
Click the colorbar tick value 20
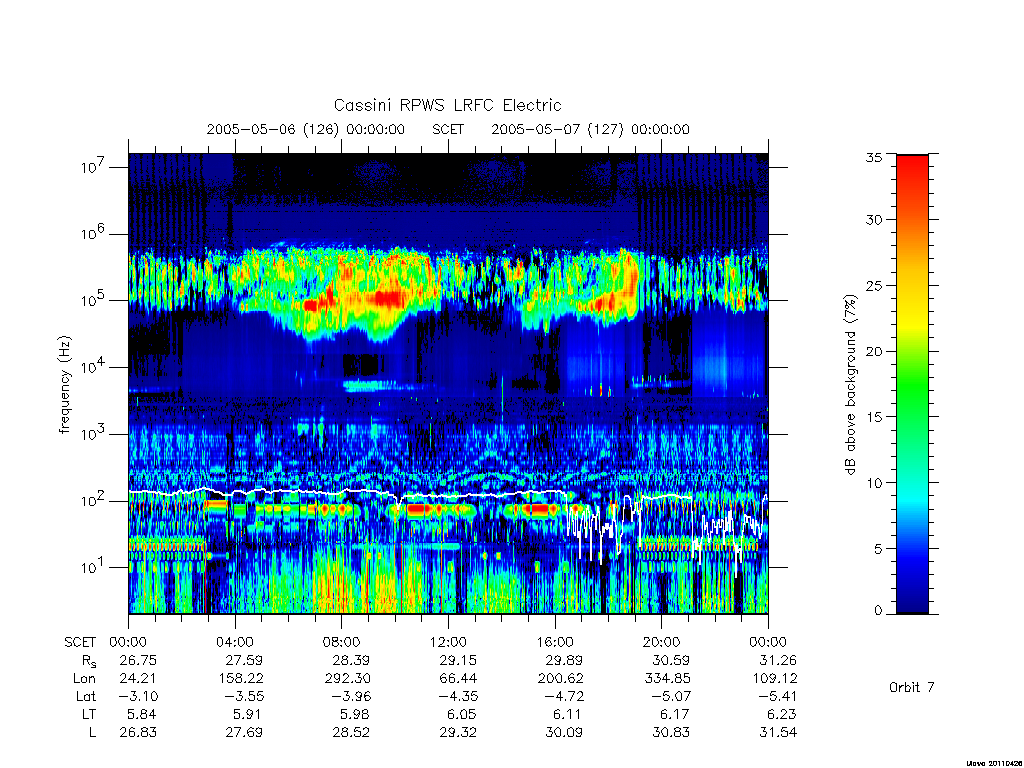873,351
